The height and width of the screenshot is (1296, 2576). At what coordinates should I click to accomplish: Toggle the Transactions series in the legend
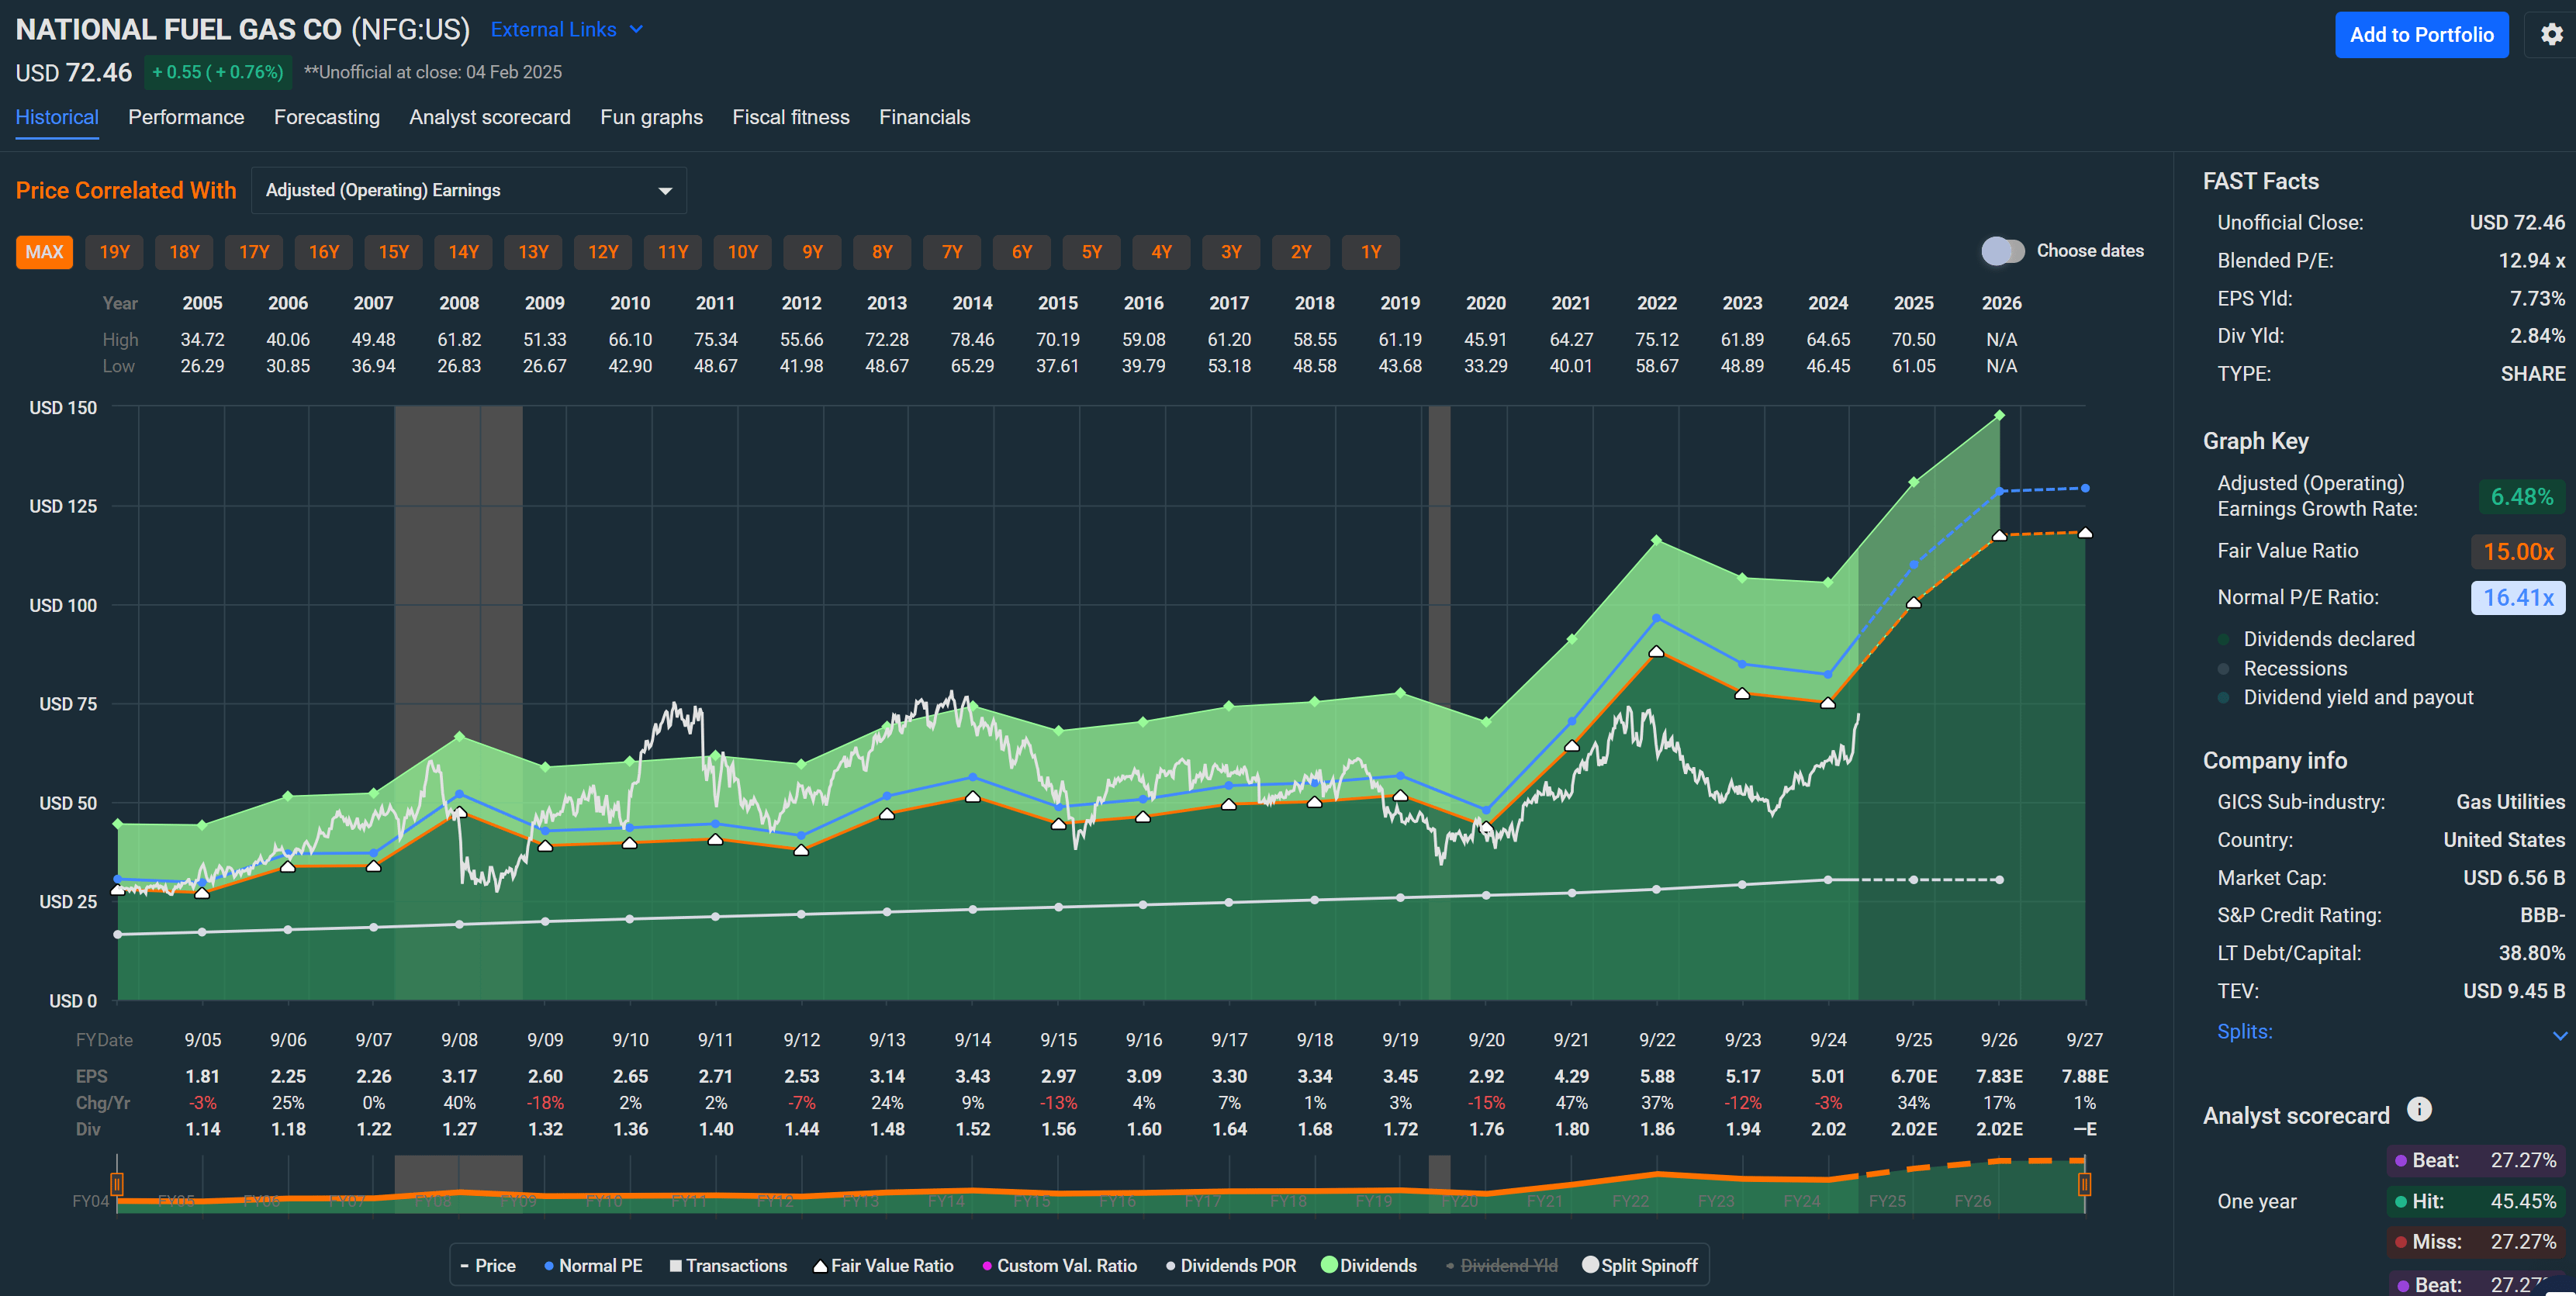coord(728,1265)
